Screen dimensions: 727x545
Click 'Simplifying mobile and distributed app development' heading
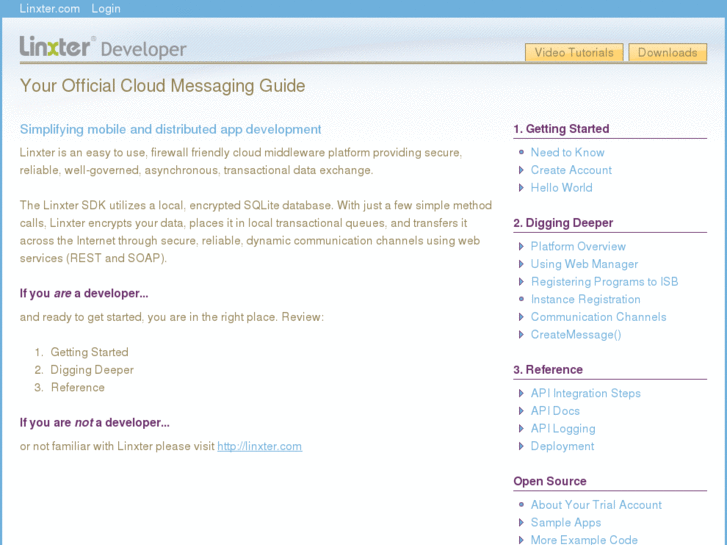pos(171,129)
